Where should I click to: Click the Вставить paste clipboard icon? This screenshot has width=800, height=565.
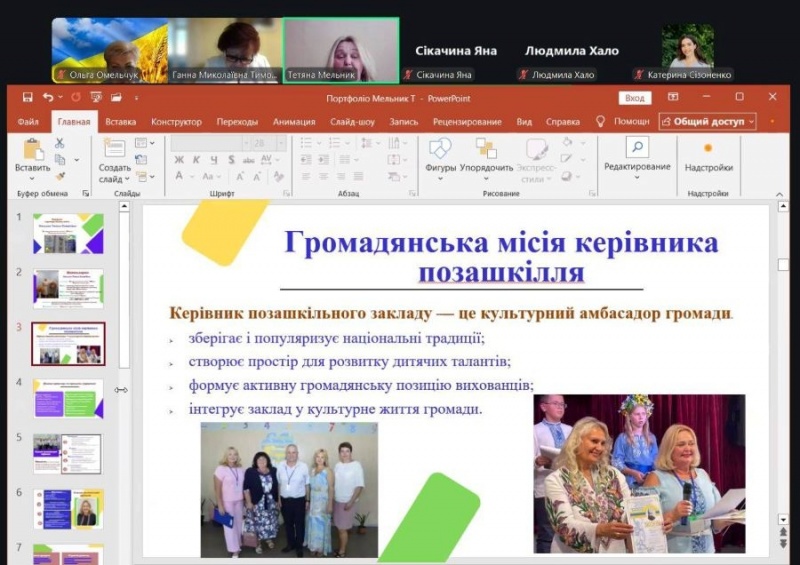(32, 150)
